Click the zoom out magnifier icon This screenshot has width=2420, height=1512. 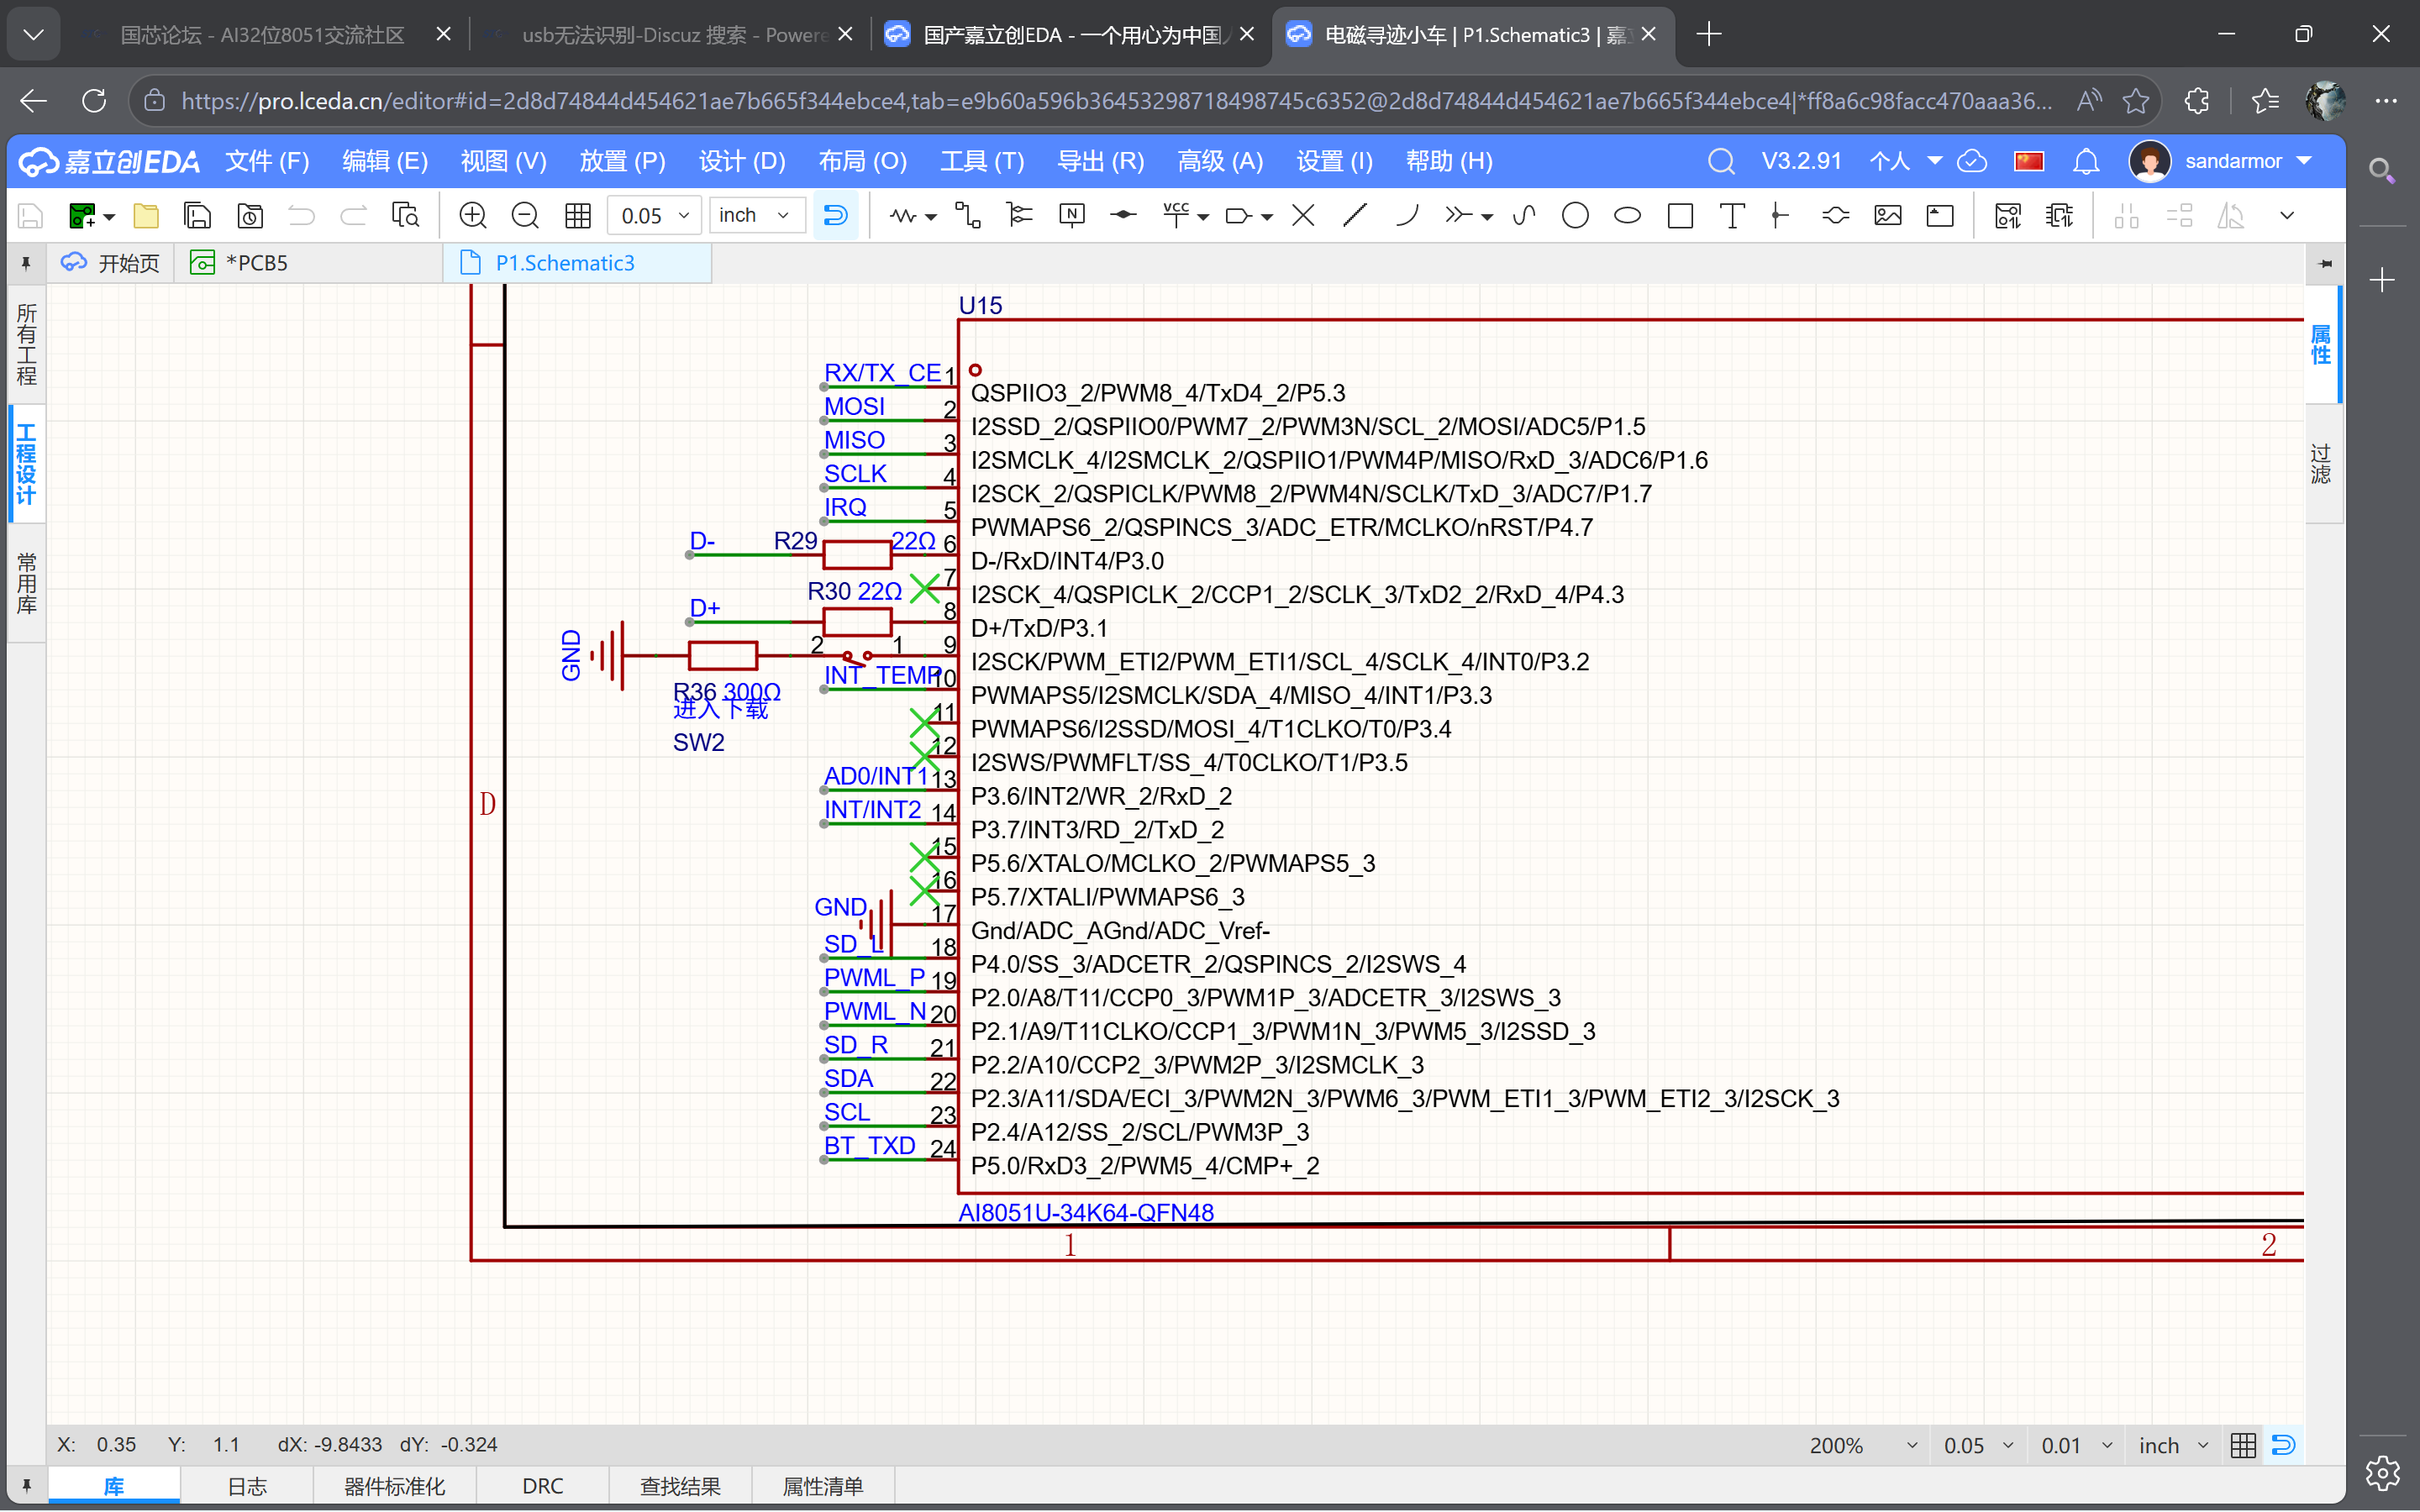pyautogui.click(x=524, y=215)
